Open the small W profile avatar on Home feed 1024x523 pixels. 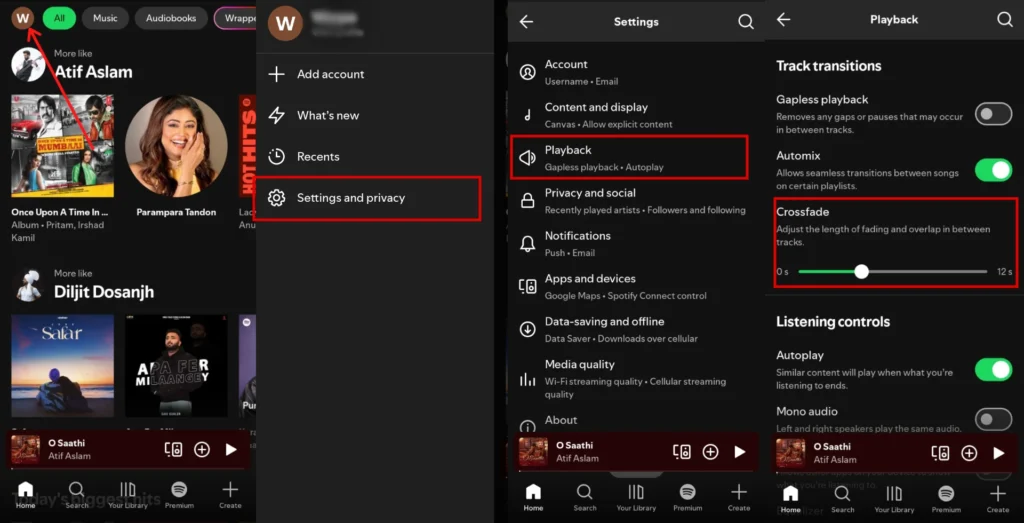(x=23, y=18)
